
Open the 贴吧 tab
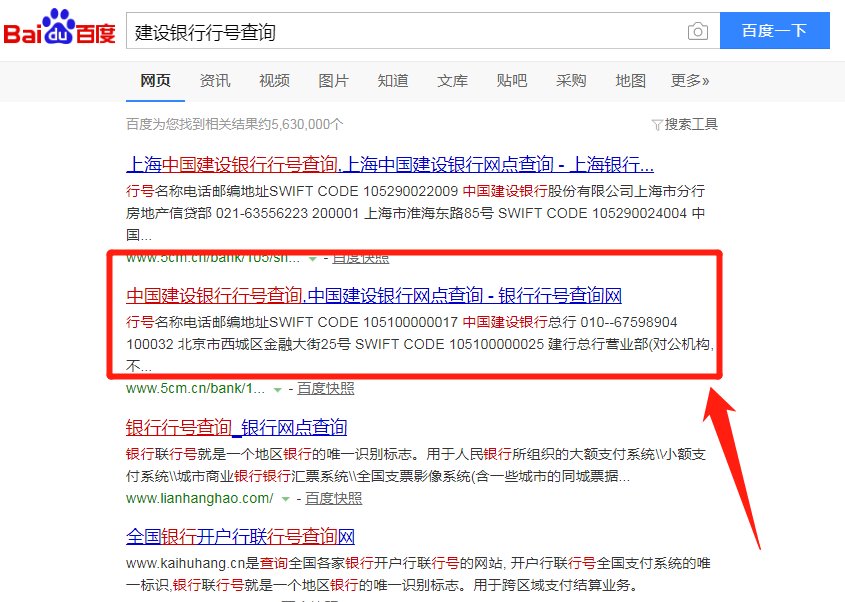[x=512, y=81]
